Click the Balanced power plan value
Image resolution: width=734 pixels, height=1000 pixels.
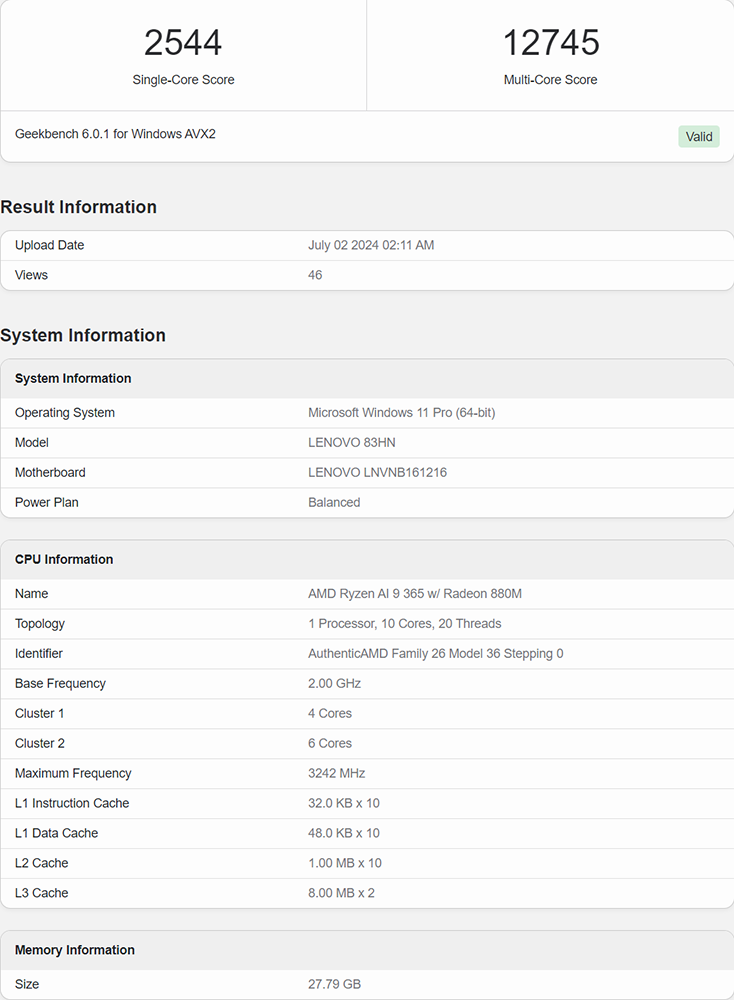point(334,503)
